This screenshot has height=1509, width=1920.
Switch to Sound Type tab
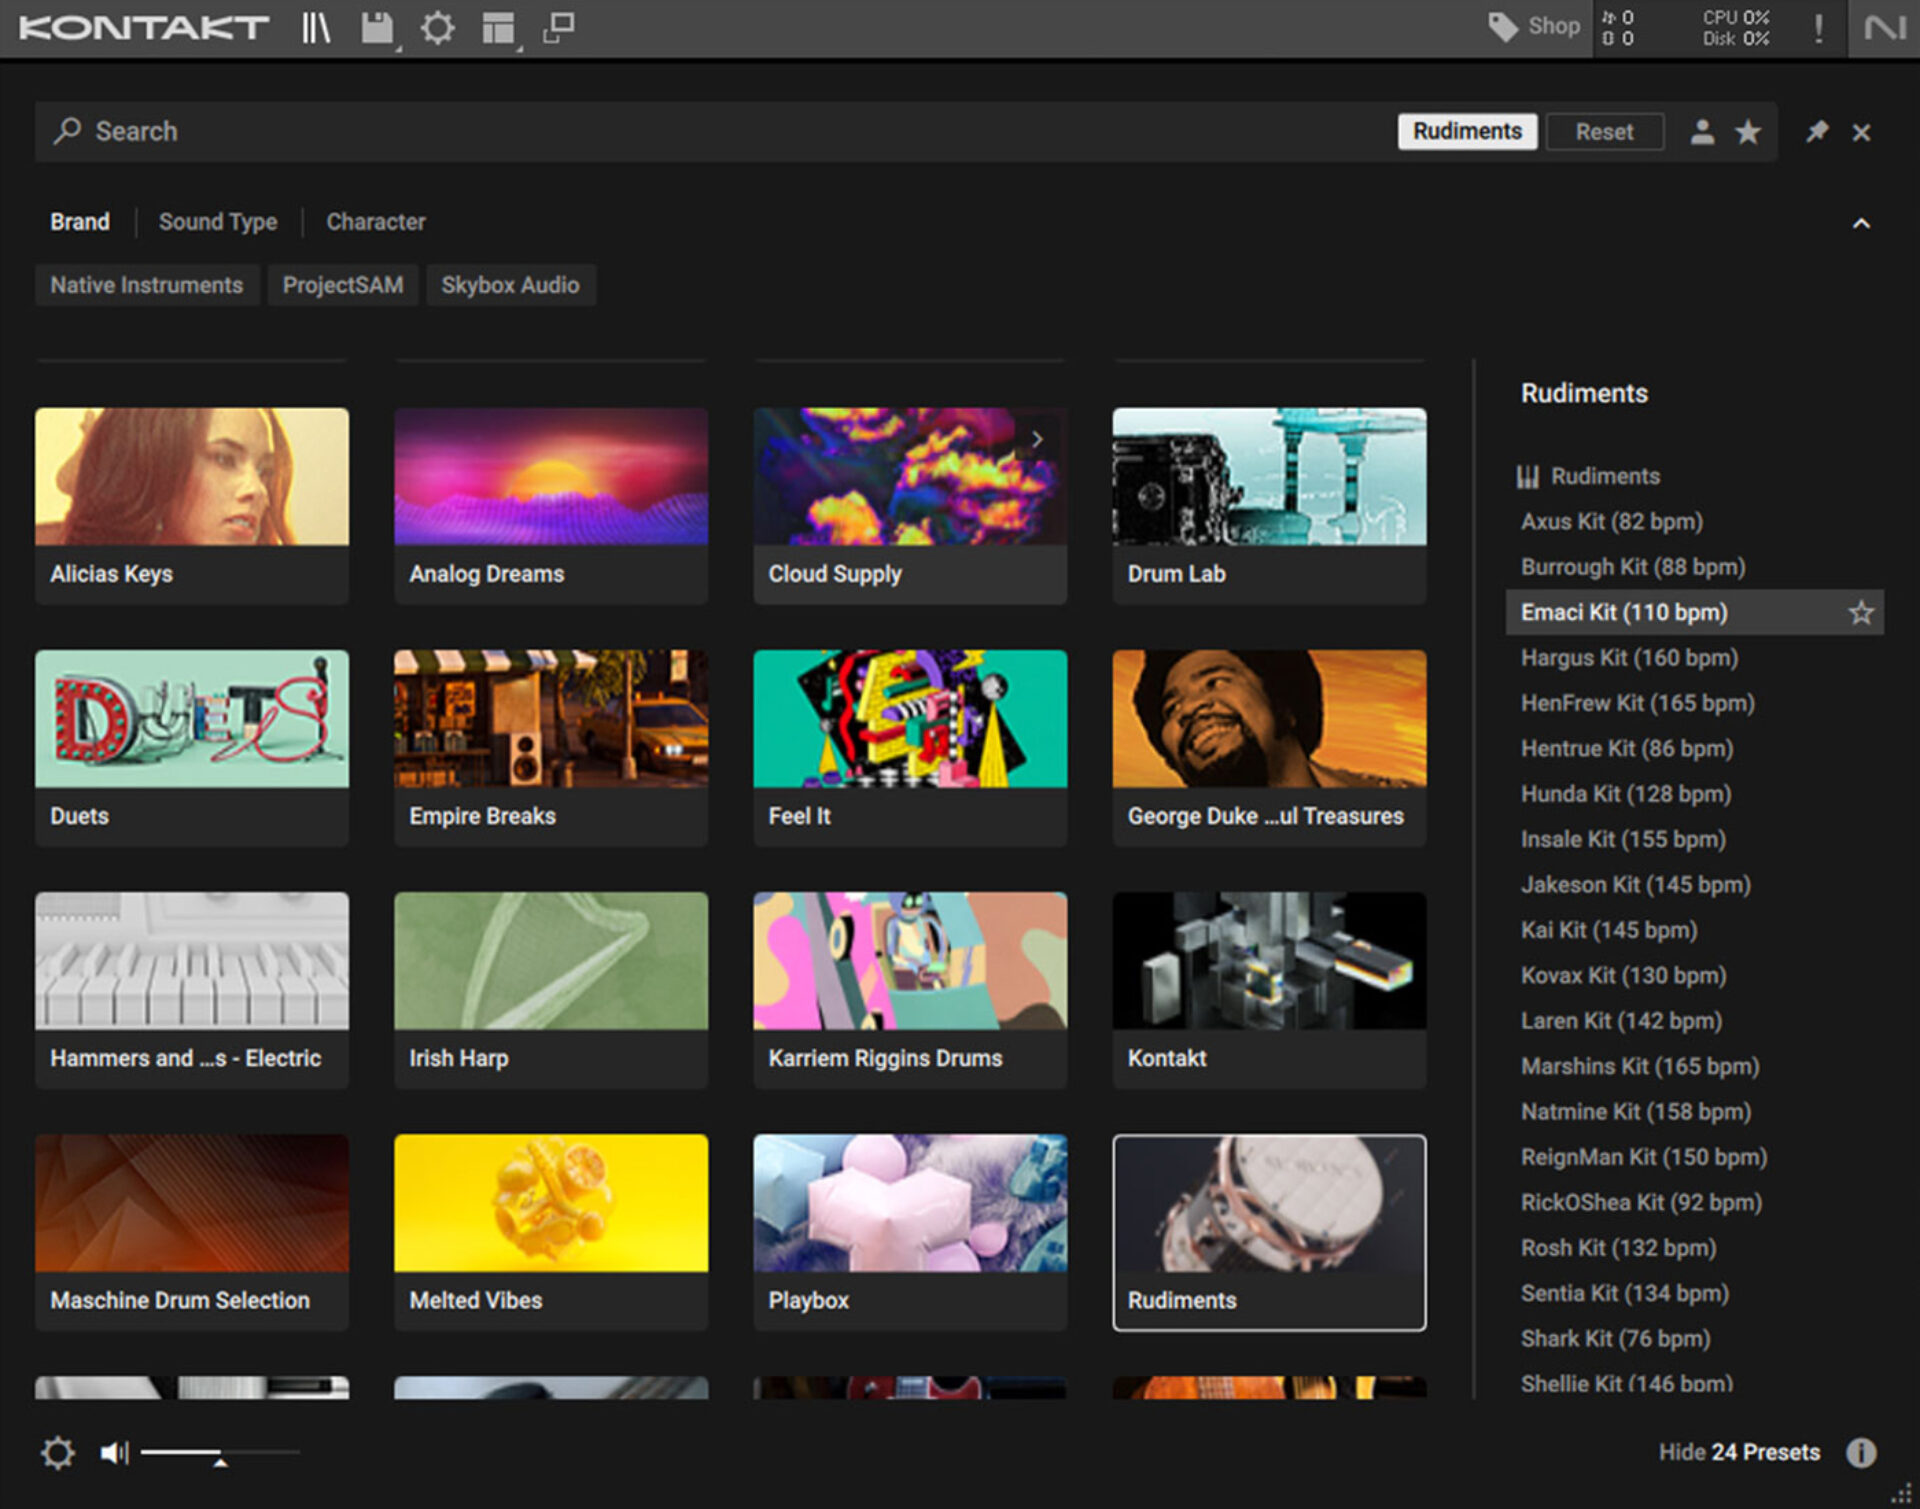218,222
